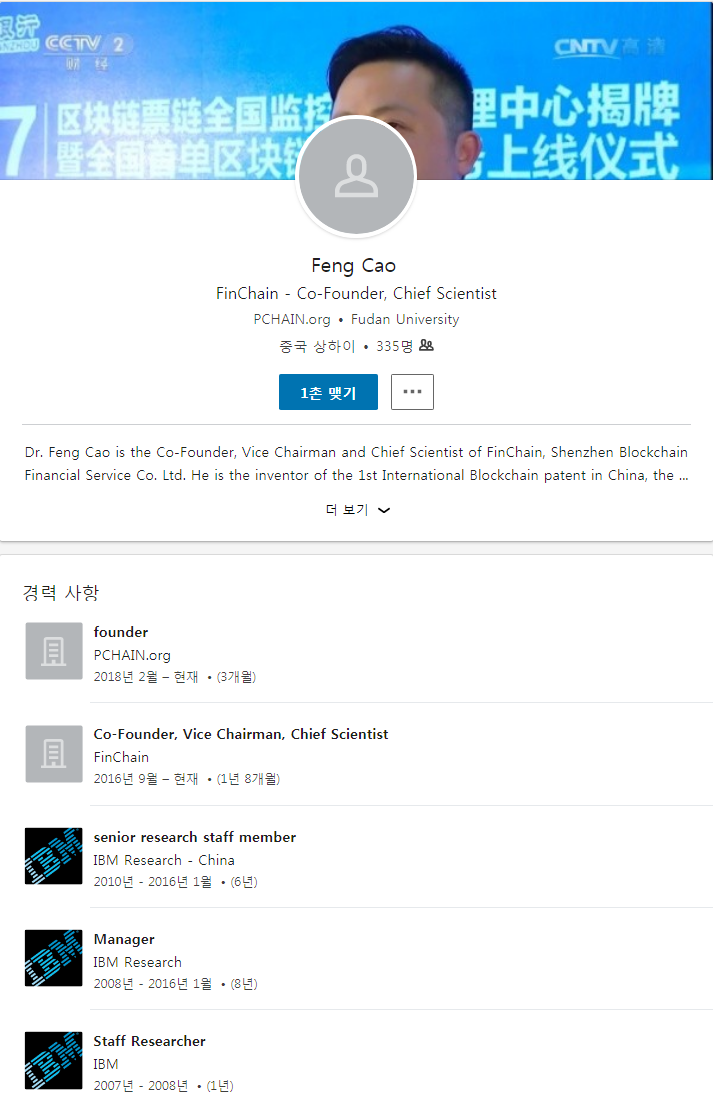Click the FinChain company placeholder logo
The width and height of the screenshot is (713, 1117).
[x=54, y=754]
